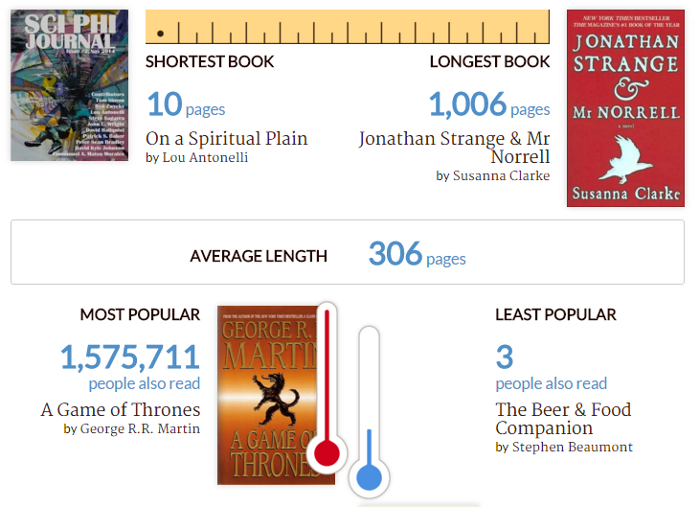Click the blue cold thermometer icon
Image resolution: width=700 pixels, height=507 pixels.
[x=369, y=412]
